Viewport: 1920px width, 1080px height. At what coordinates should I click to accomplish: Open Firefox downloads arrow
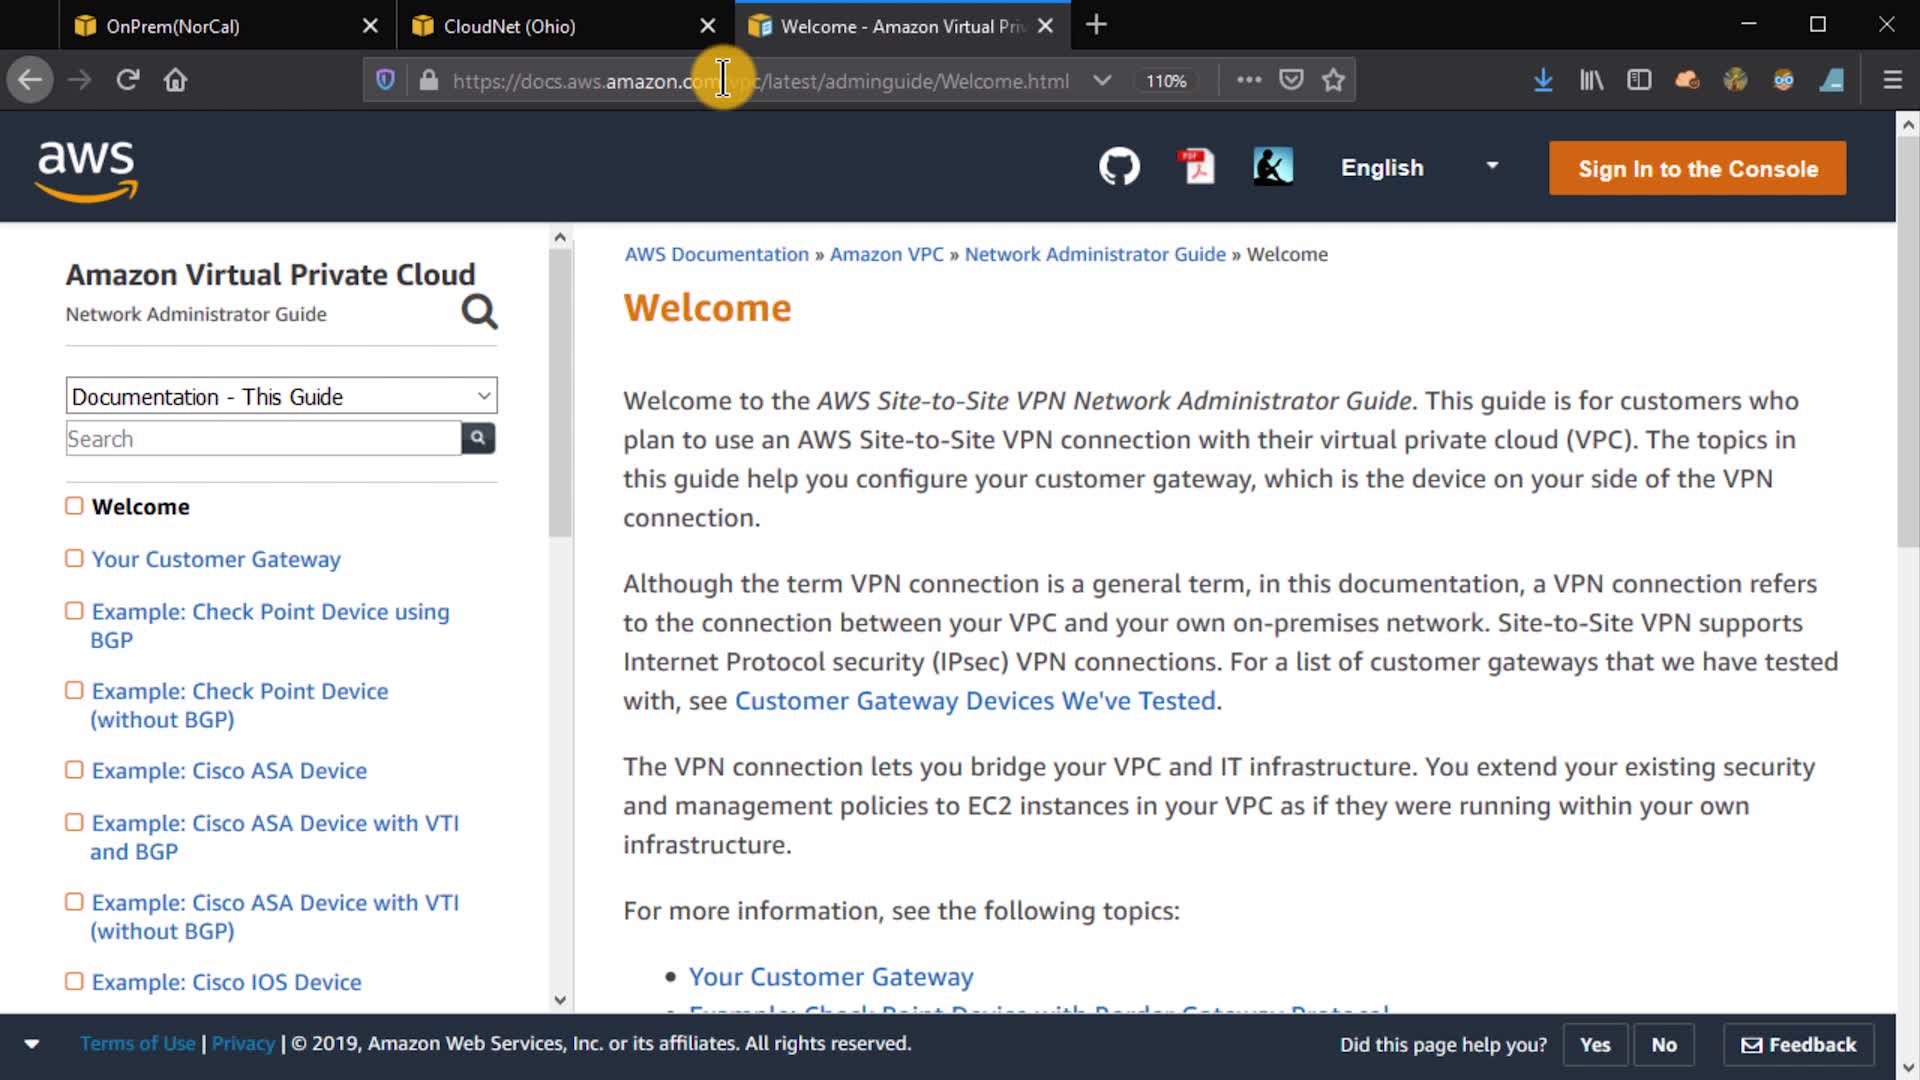click(x=1542, y=80)
